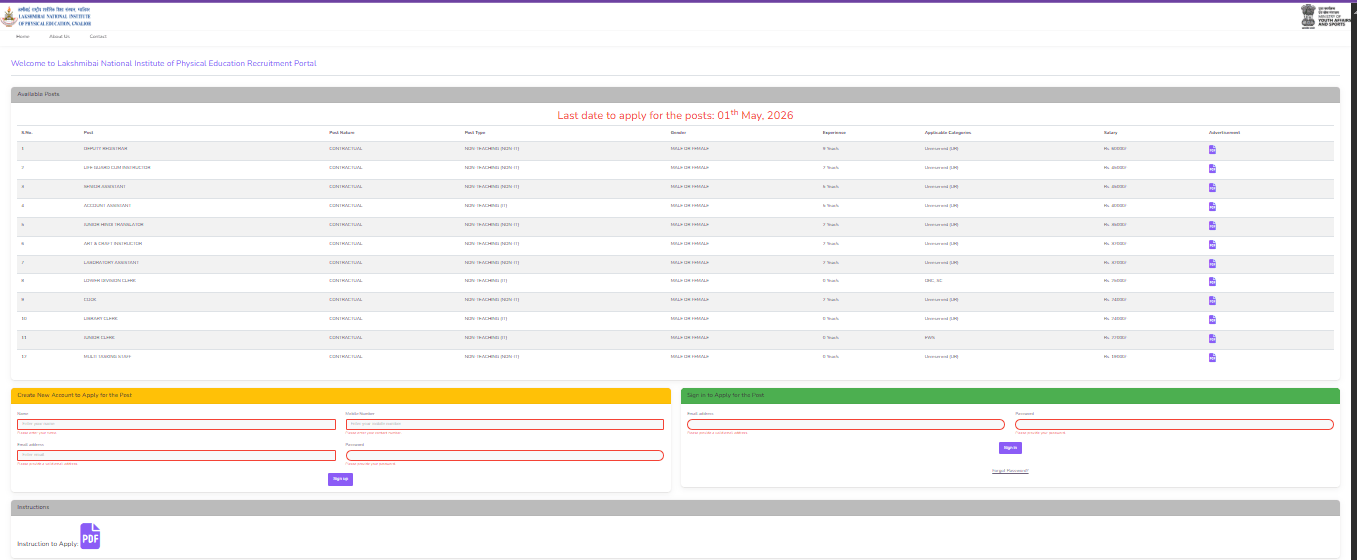Open the Multi Tasking Staff advertisement PDF

point(1212,357)
